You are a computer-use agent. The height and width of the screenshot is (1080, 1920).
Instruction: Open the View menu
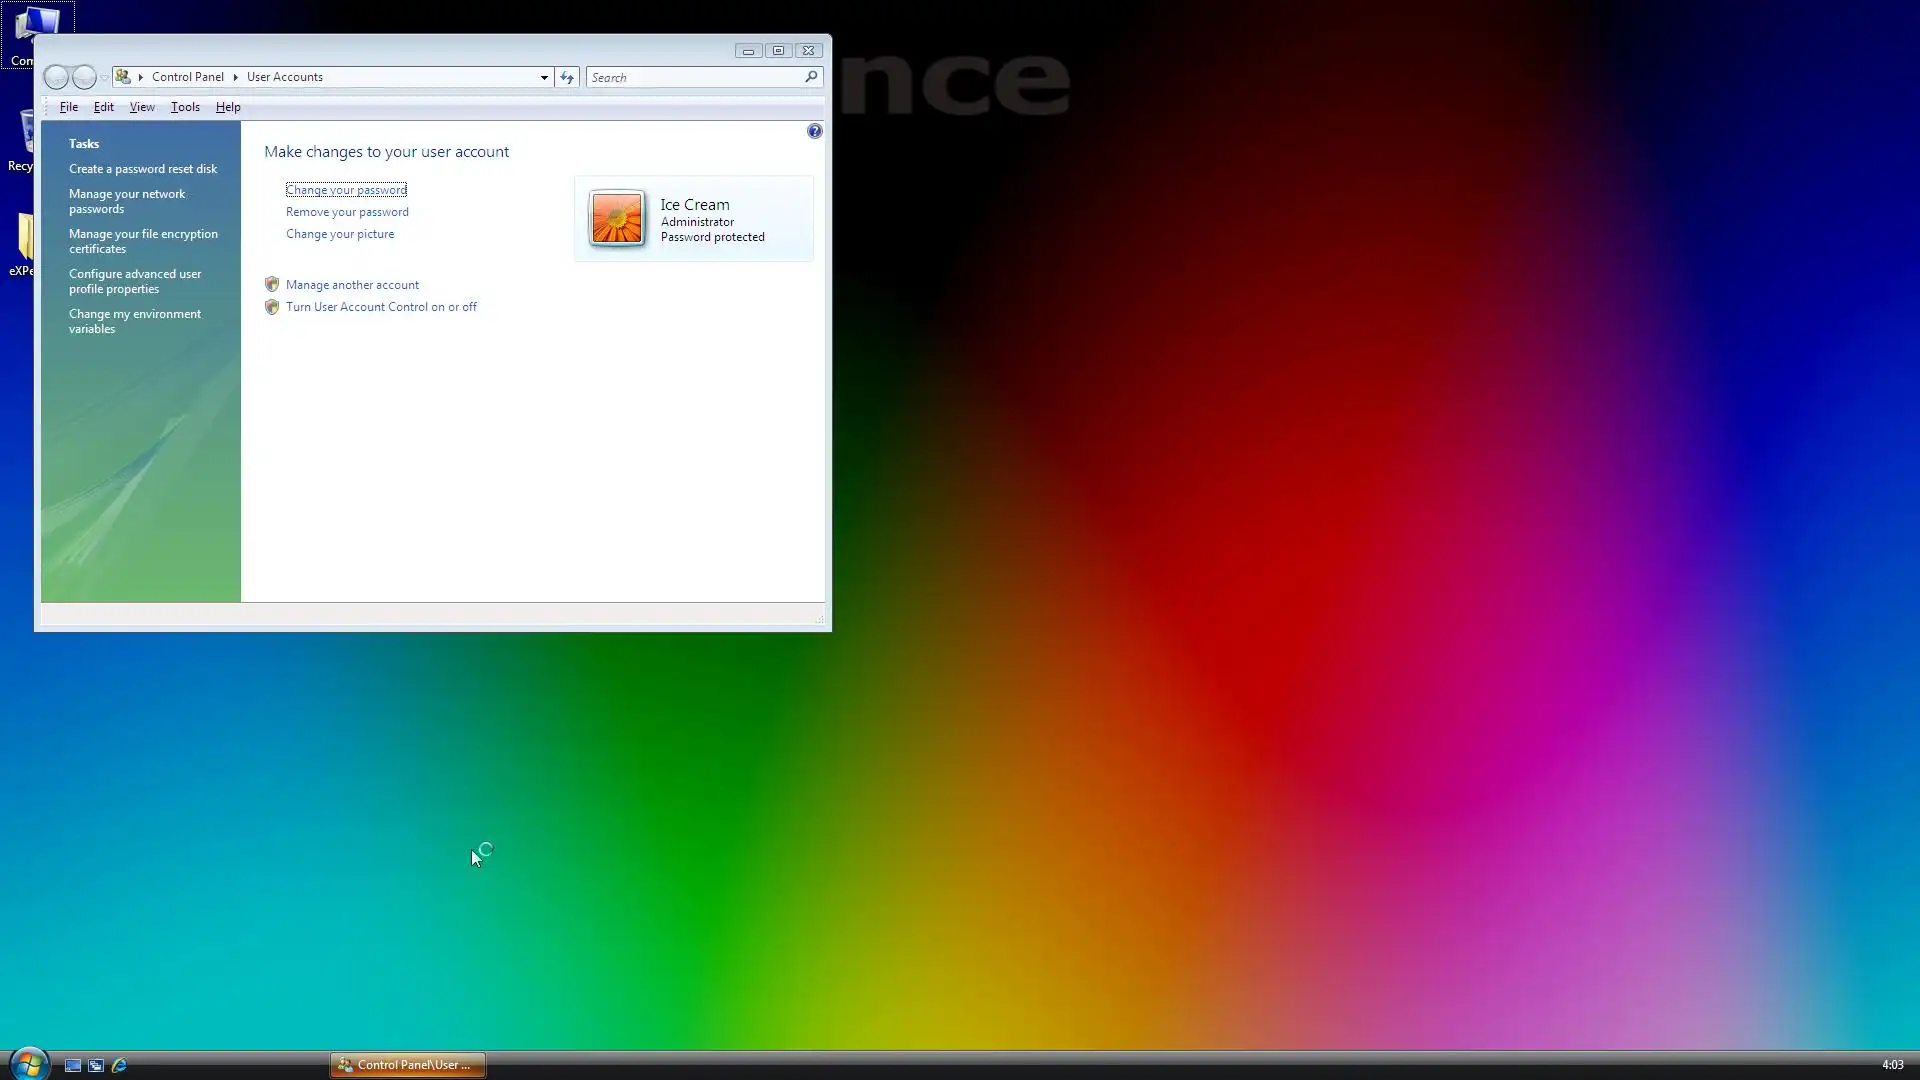142,107
